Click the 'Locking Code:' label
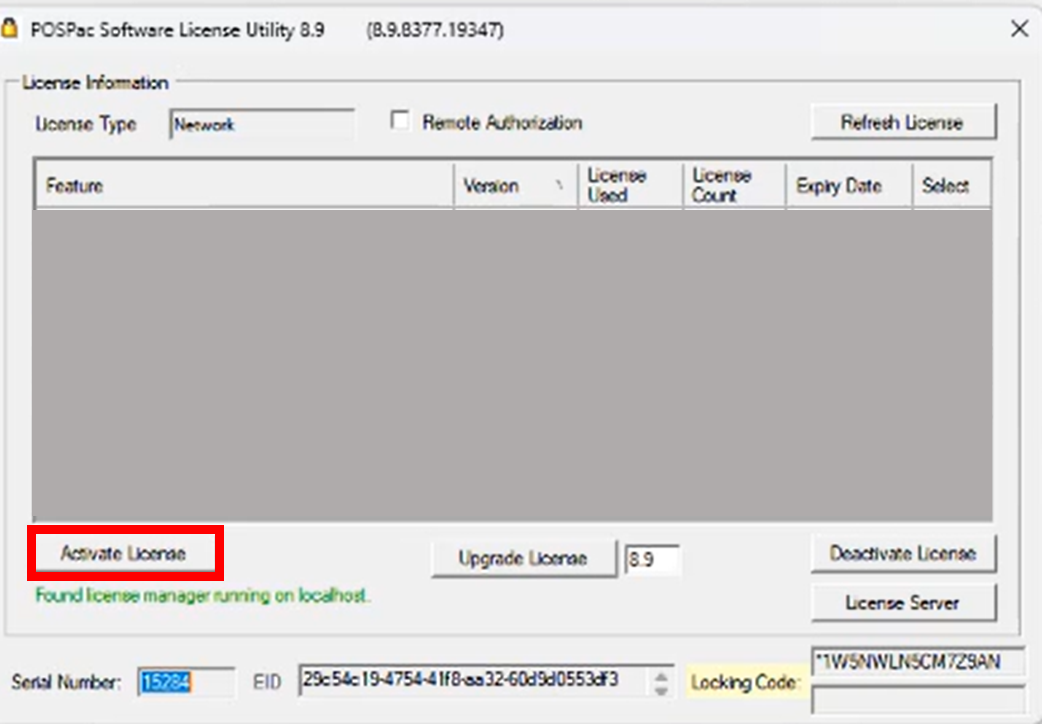This screenshot has height=724, width=1042. [746, 682]
